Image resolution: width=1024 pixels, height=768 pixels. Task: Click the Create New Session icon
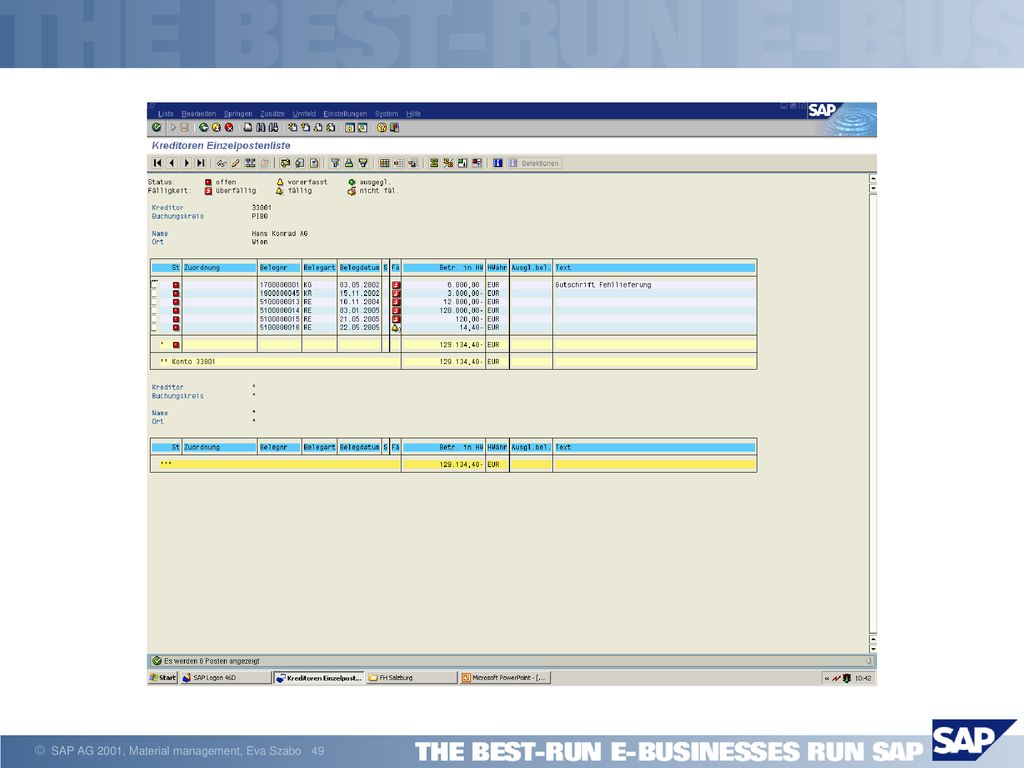[x=350, y=128]
